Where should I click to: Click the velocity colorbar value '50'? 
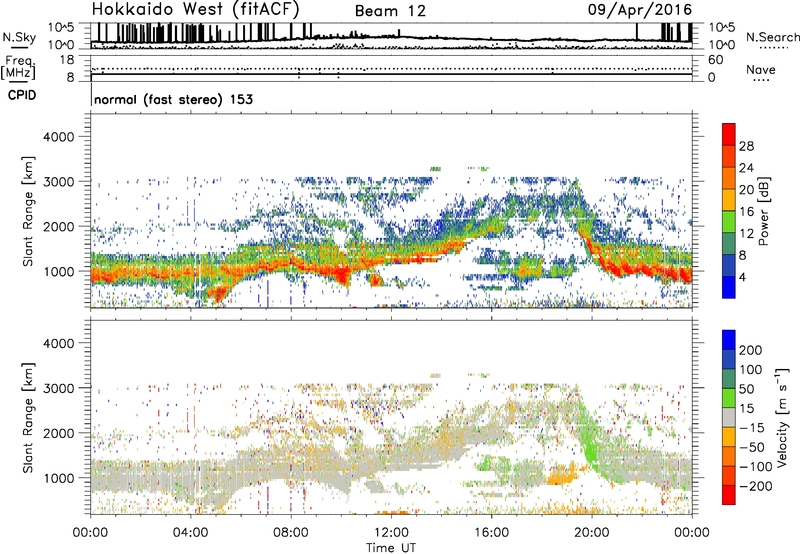pos(746,389)
